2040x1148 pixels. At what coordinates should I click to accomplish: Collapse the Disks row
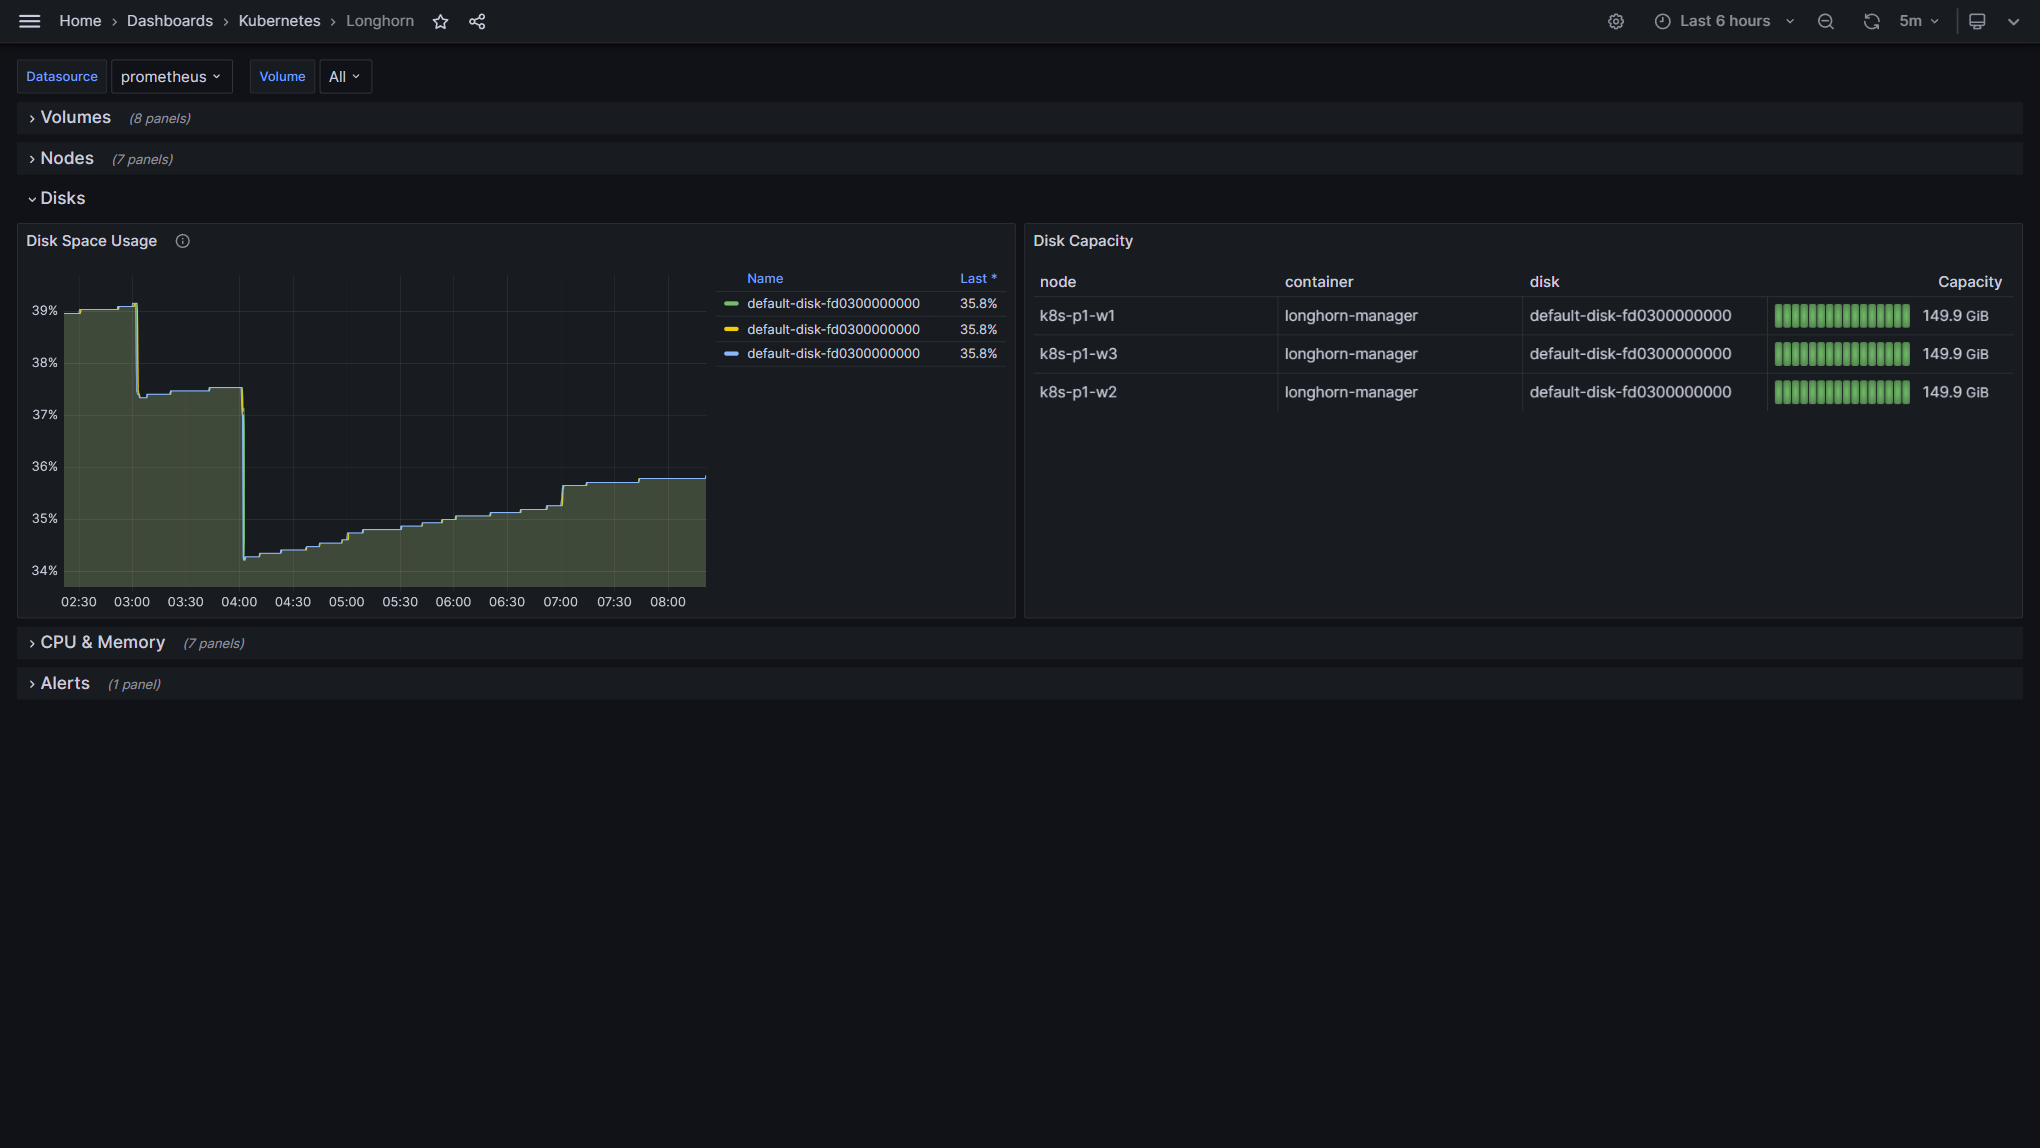(x=62, y=199)
